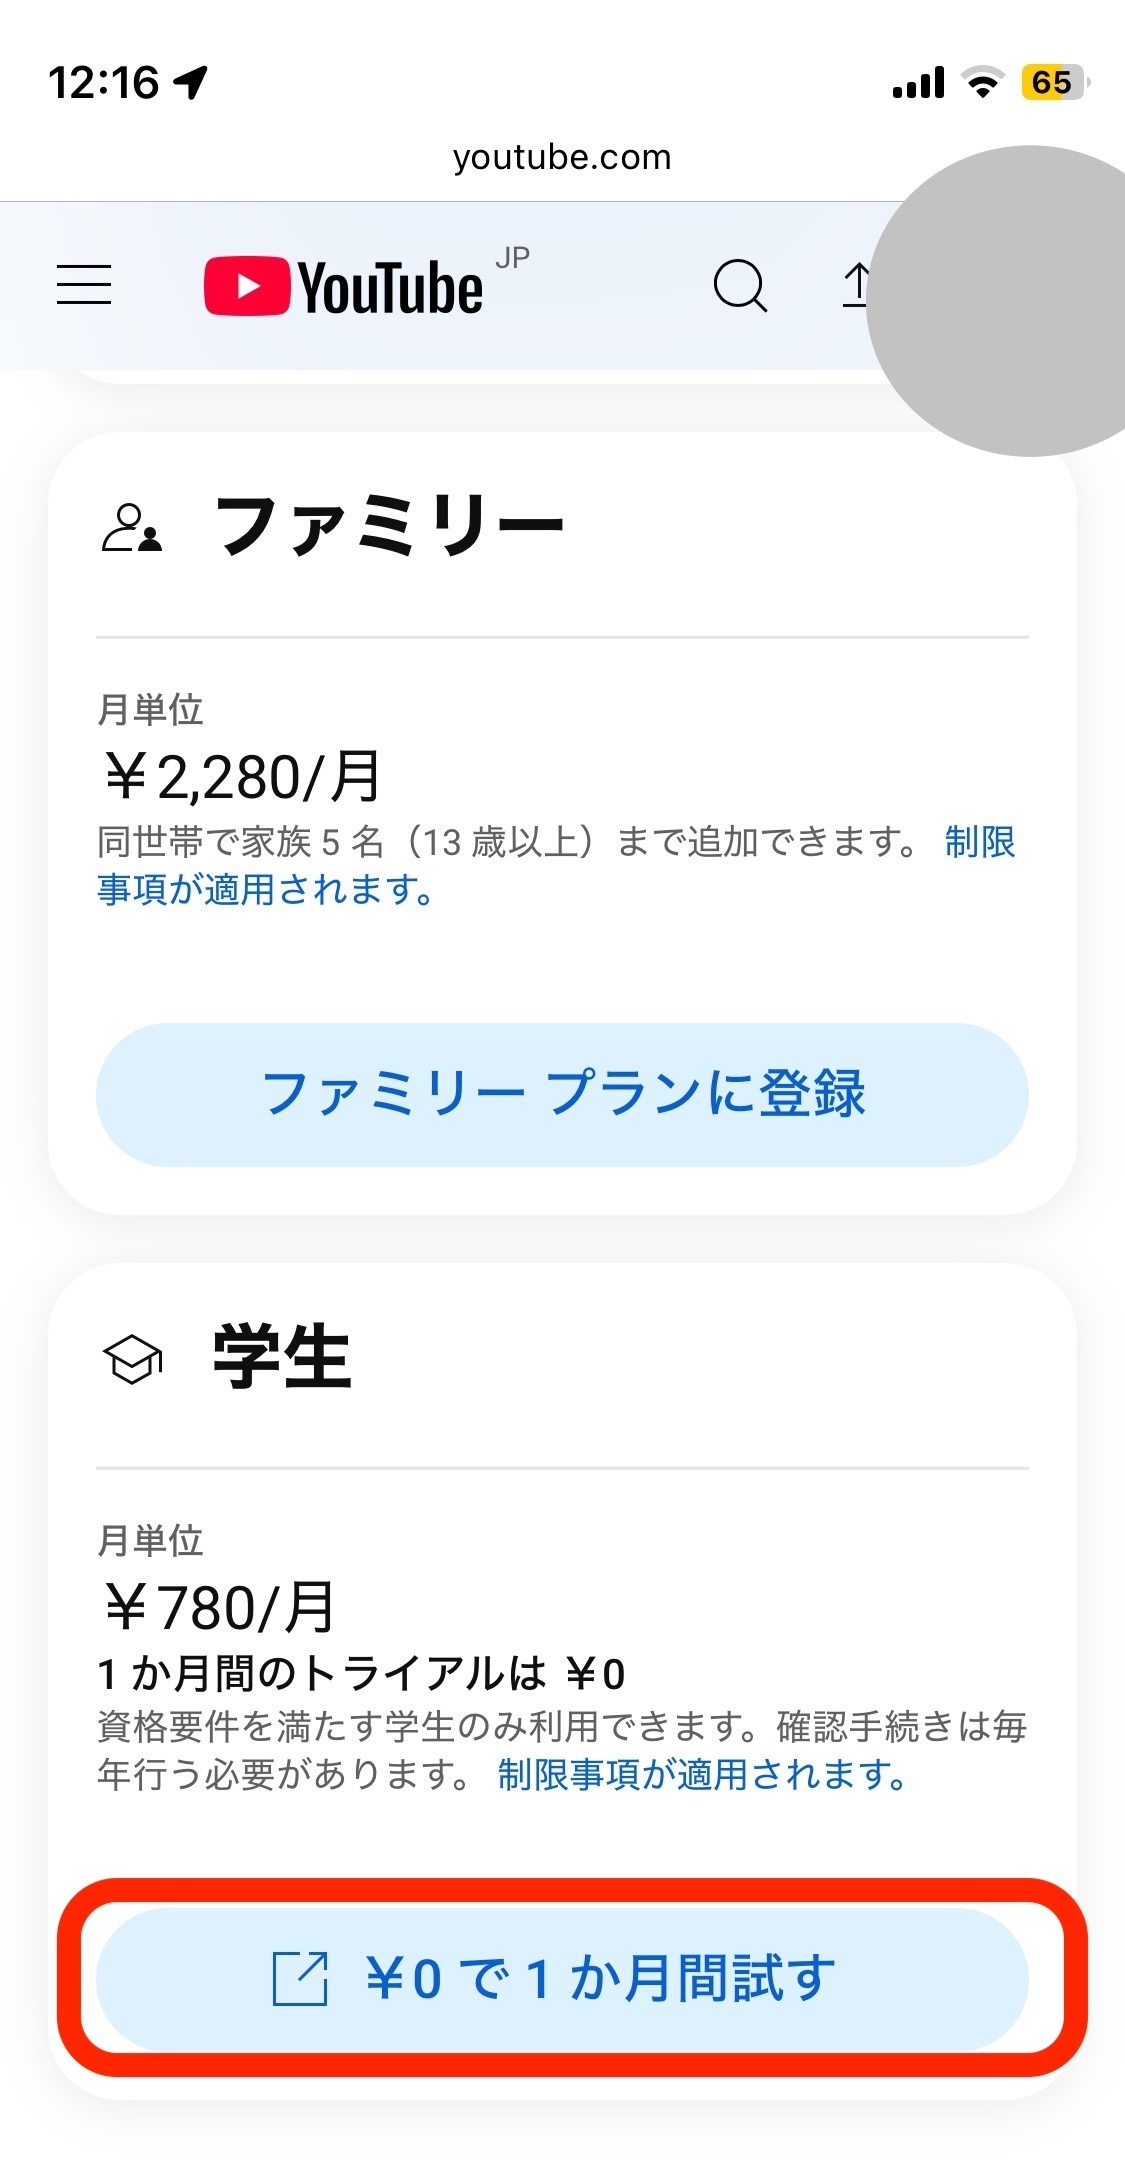Open the hamburger menu icon
The image size is (1125, 2160).
click(x=84, y=284)
